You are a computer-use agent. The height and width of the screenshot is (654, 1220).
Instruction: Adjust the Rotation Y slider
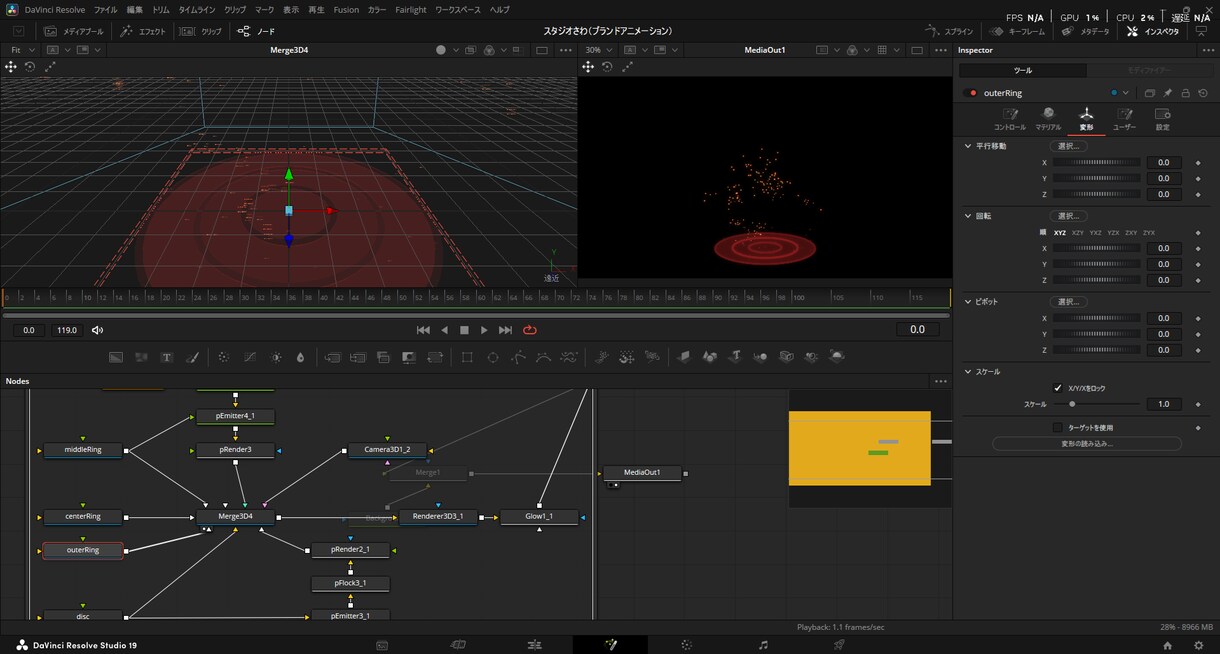[x=1096, y=264]
